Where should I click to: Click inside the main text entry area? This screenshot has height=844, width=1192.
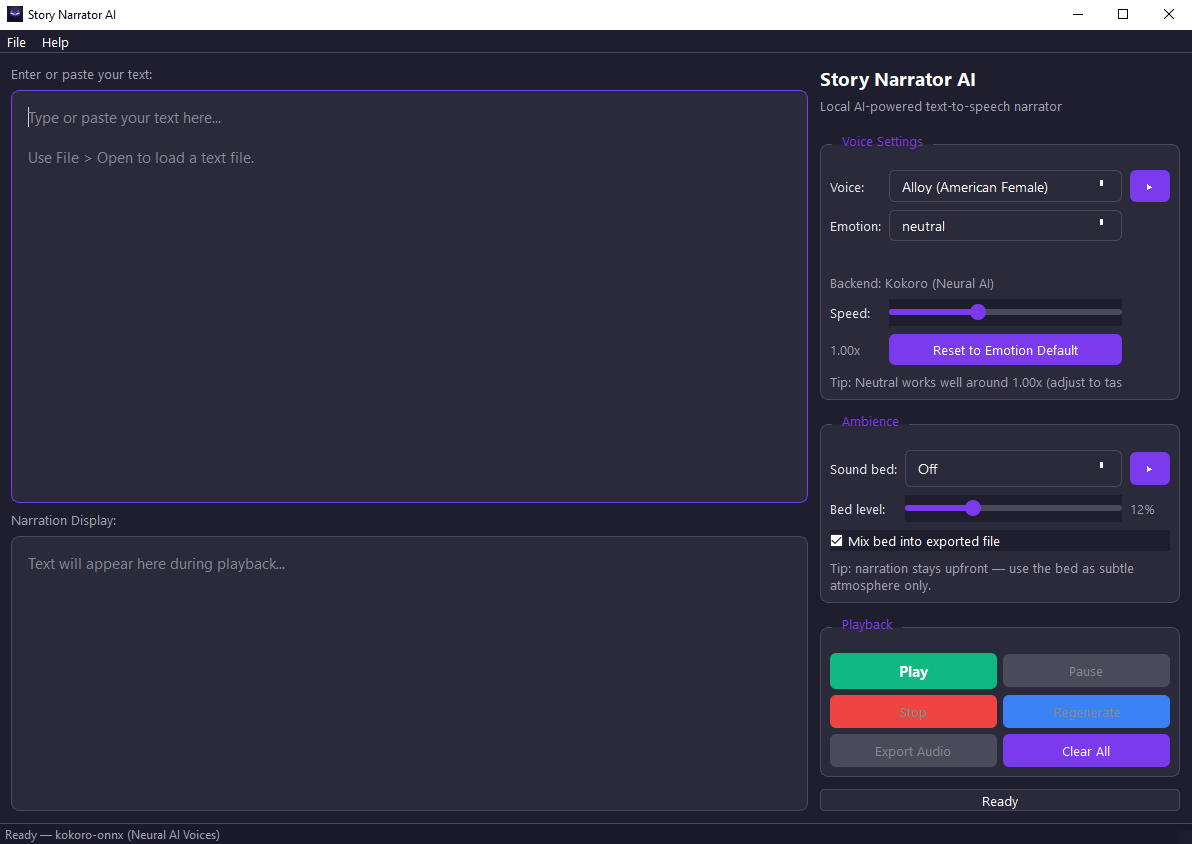pyautogui.click(x=409, y=297)
